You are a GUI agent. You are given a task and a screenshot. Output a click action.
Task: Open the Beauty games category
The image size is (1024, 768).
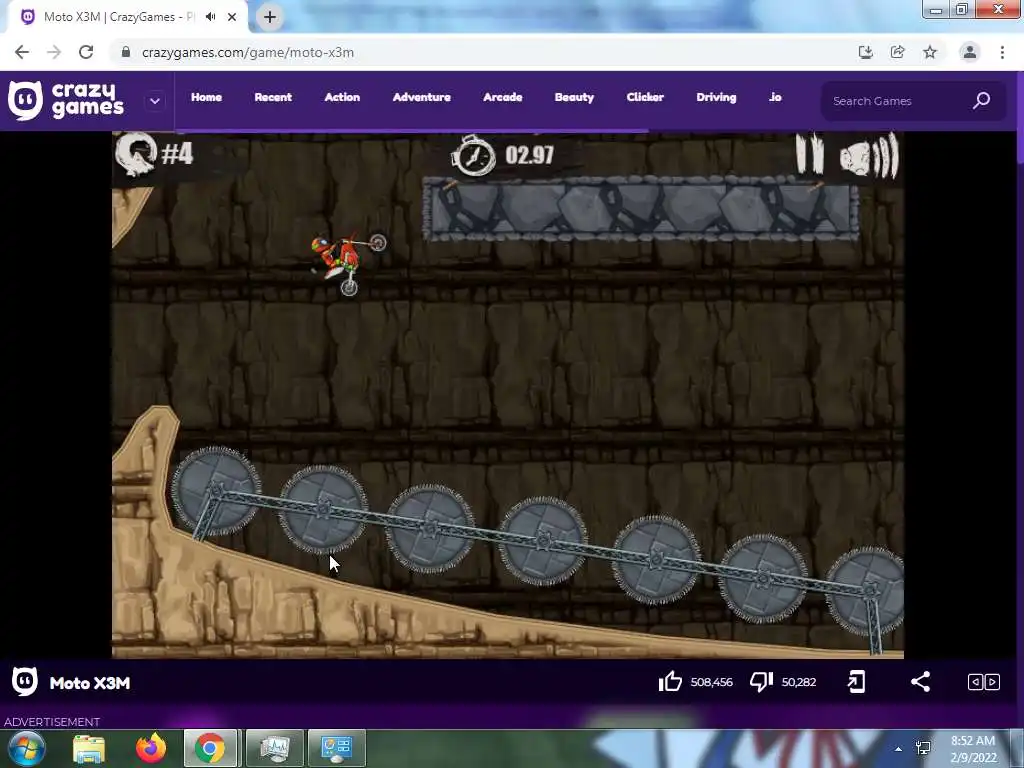[575, 97]
